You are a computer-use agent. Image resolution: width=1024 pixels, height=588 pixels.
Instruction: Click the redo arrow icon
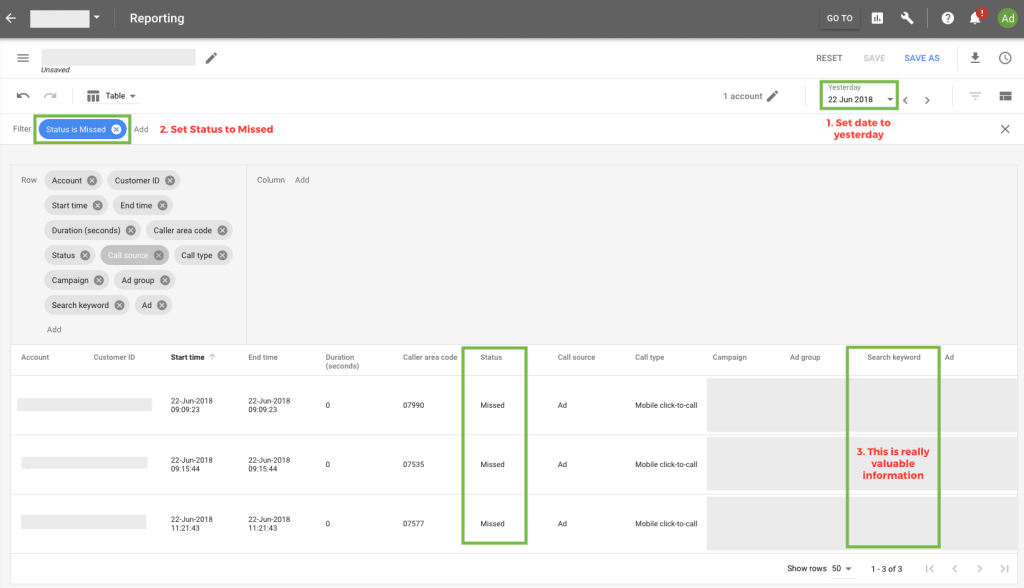coord(47,95)
